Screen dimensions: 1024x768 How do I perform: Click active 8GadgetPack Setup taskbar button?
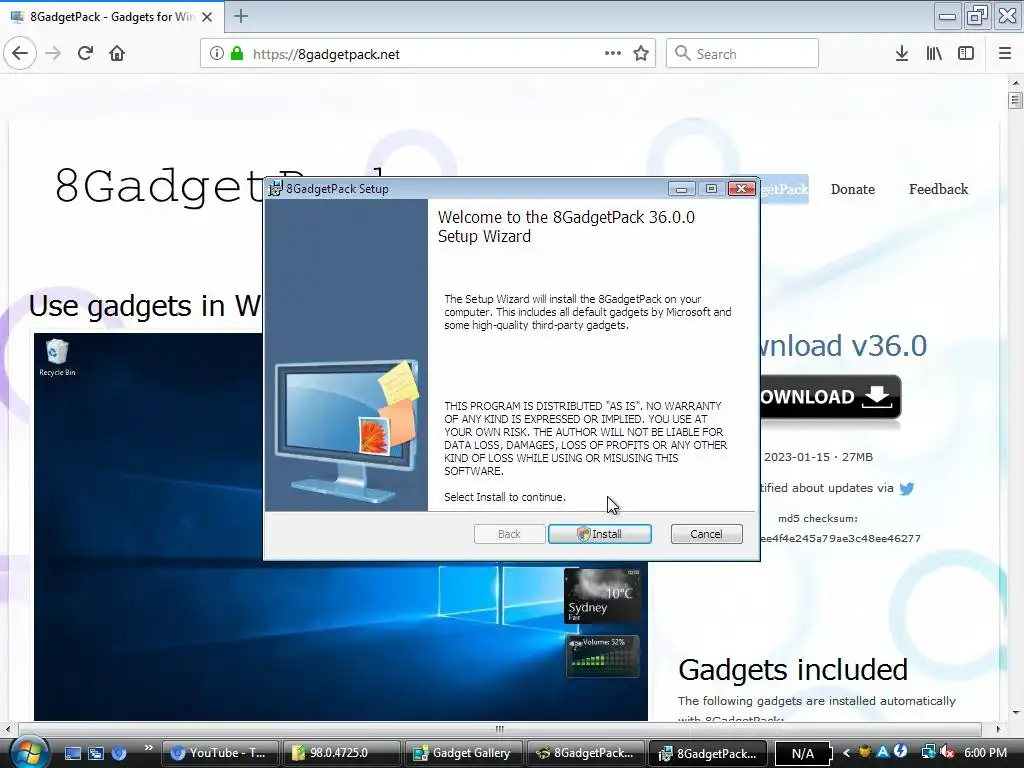coord(708,753)
